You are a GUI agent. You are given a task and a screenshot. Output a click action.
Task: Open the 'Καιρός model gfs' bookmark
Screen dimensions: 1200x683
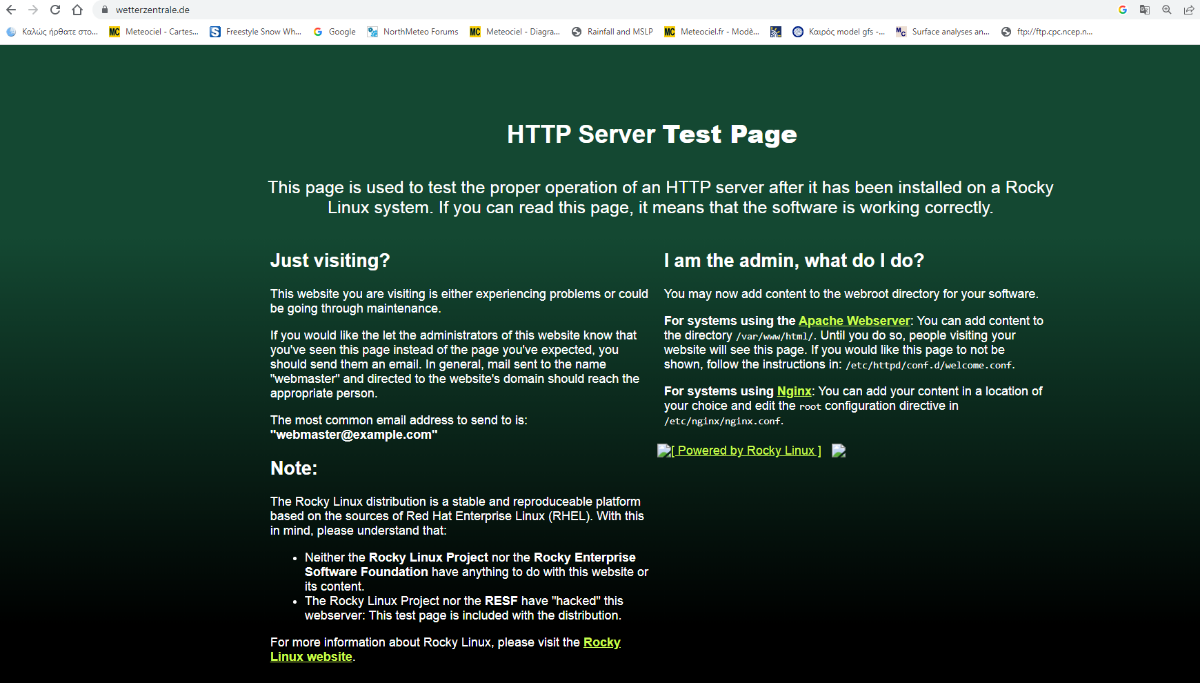(x=839, y=31)
